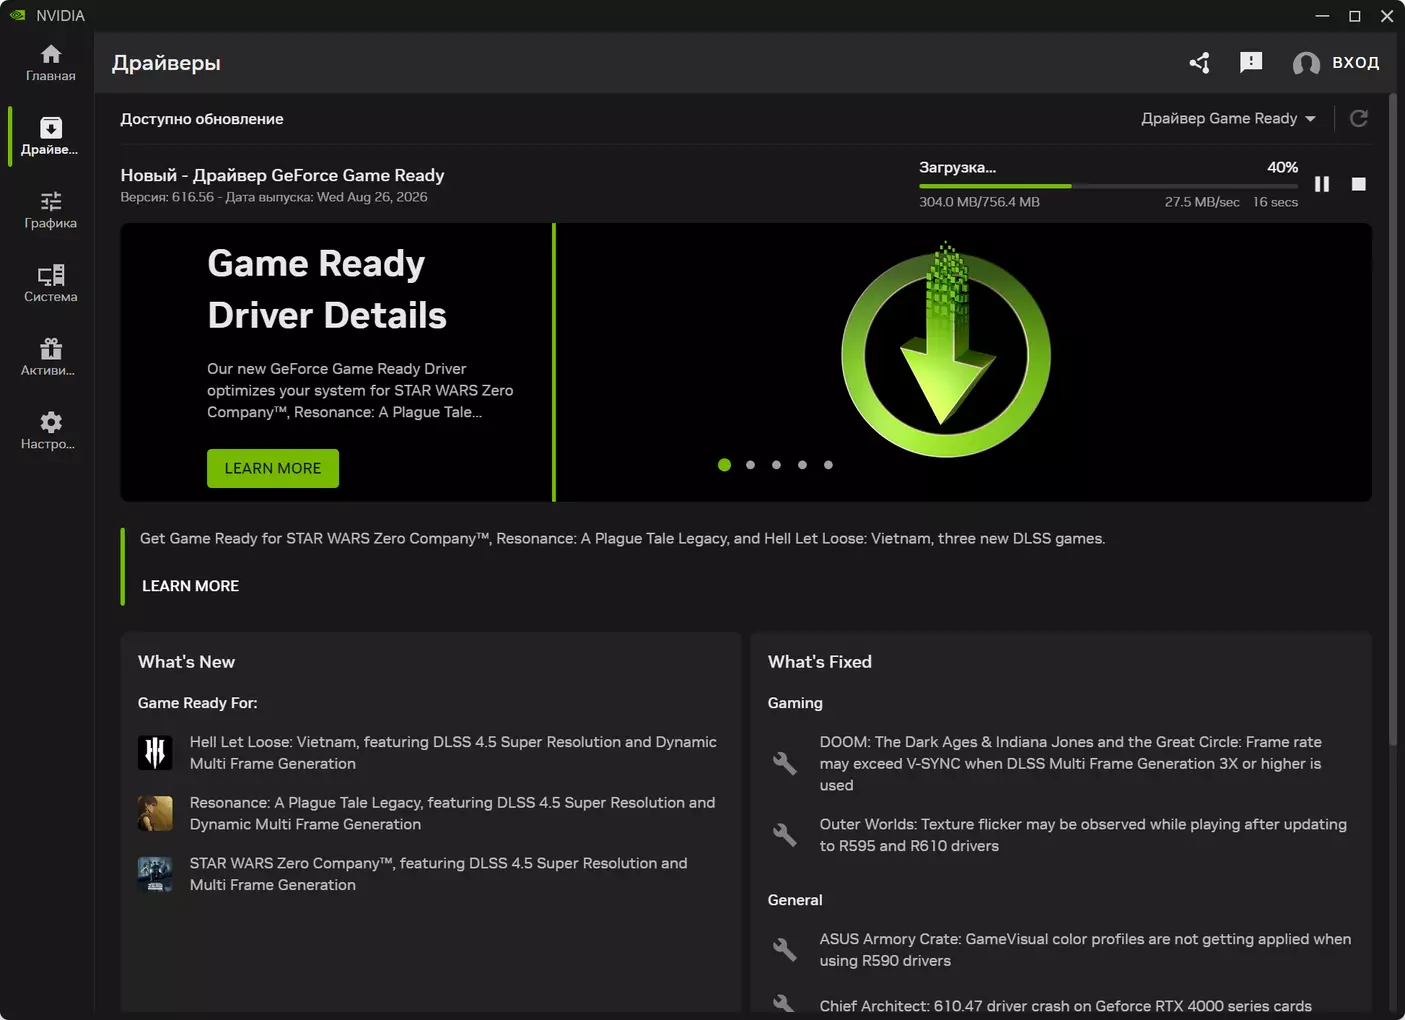Click the download progress bar
Screen dimensions: 1405x1020
click(x=1108, y=186)
